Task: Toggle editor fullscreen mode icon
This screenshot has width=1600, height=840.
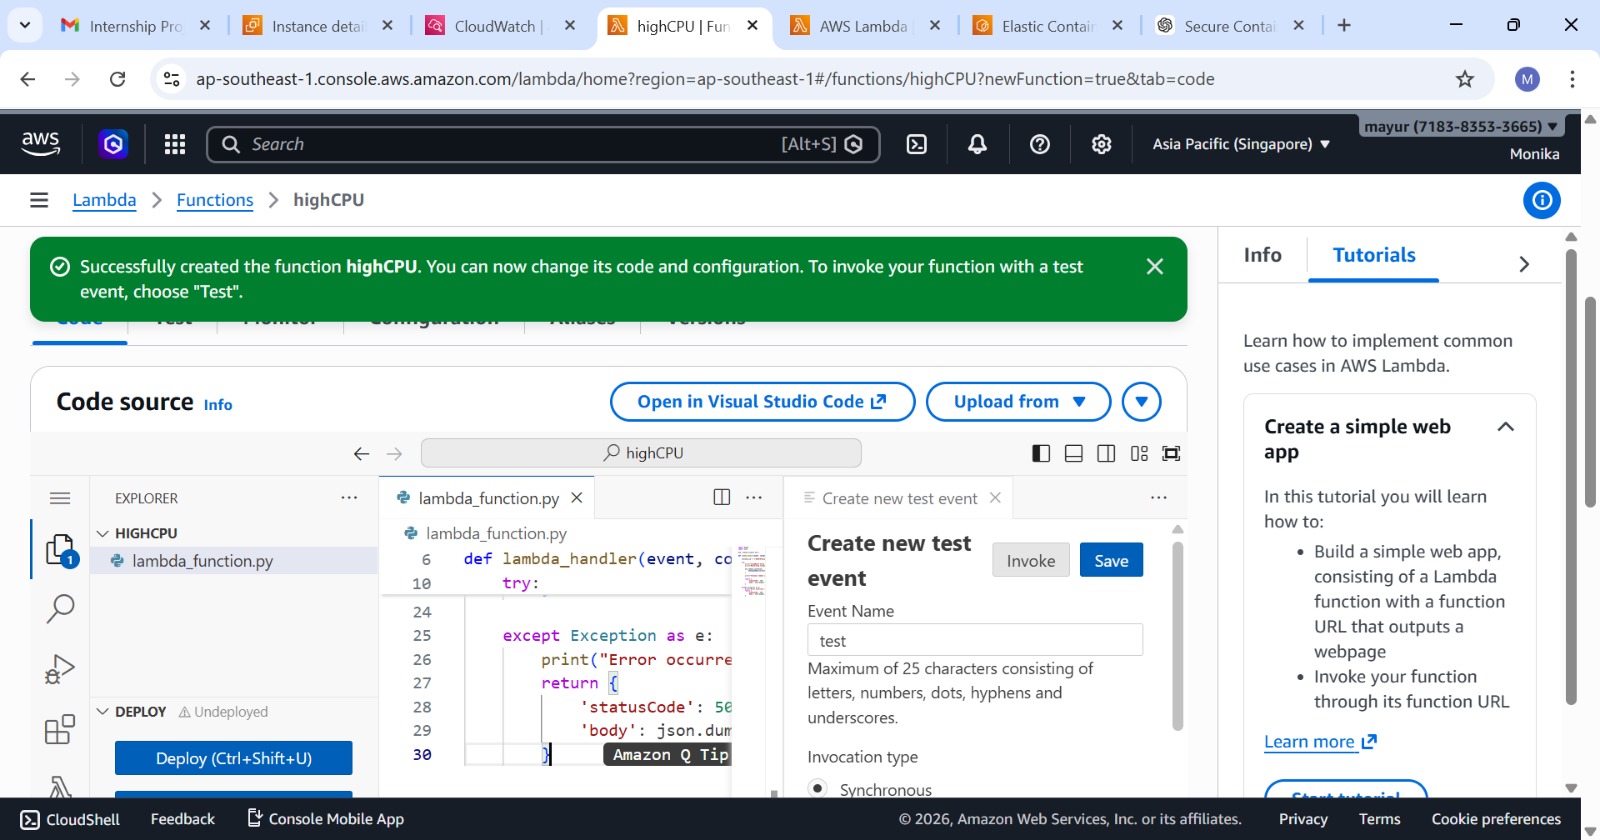Action: click(x=1171, y=454)
